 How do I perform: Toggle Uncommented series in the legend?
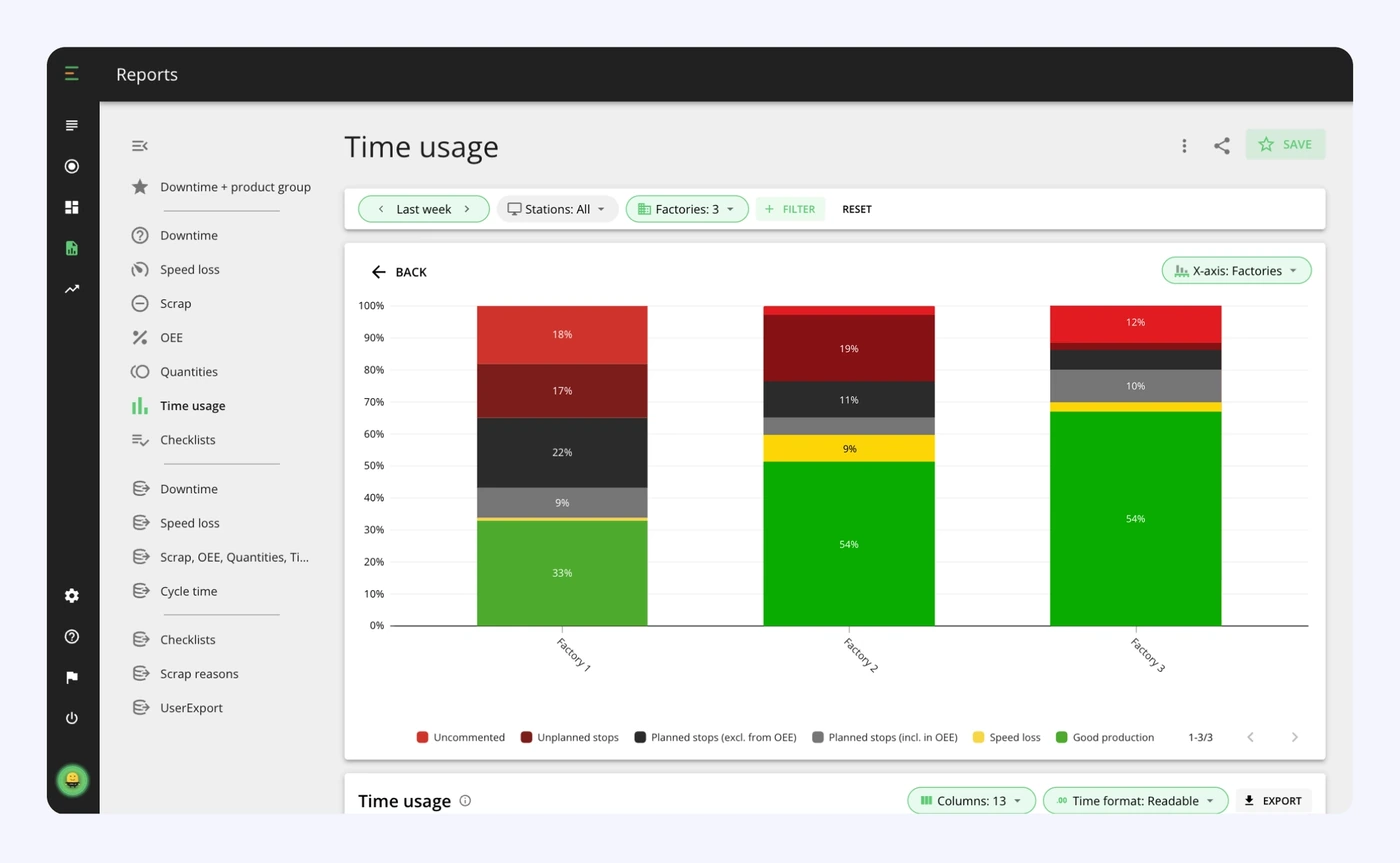(x=461, y=737)
